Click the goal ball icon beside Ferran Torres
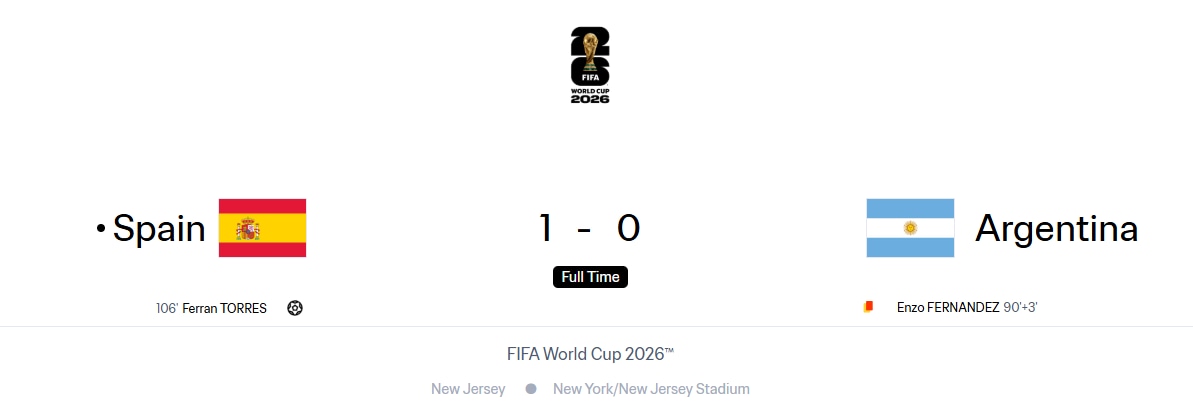Screen dimensions: 1193x410 coord(295,308)
